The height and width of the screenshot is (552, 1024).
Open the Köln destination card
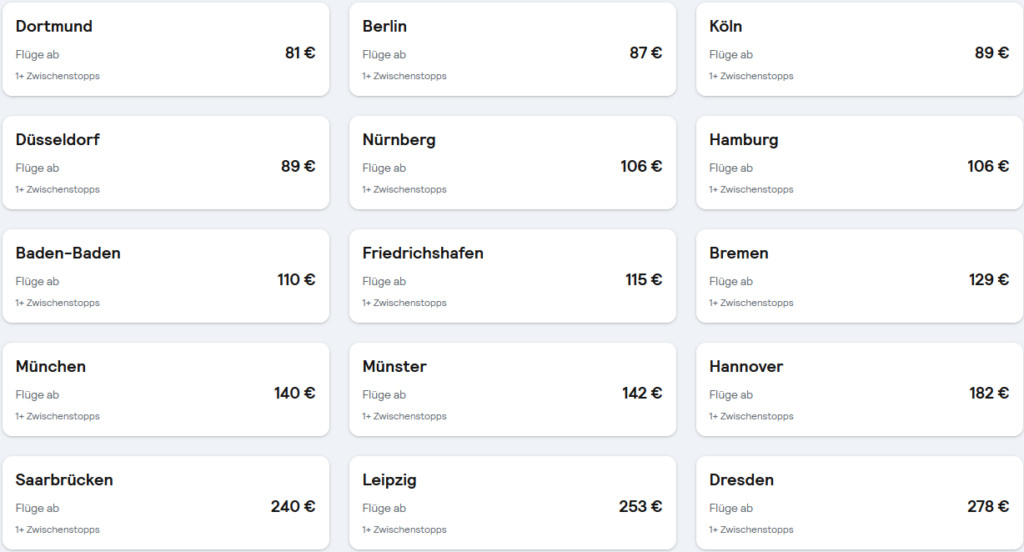(860, 50)
